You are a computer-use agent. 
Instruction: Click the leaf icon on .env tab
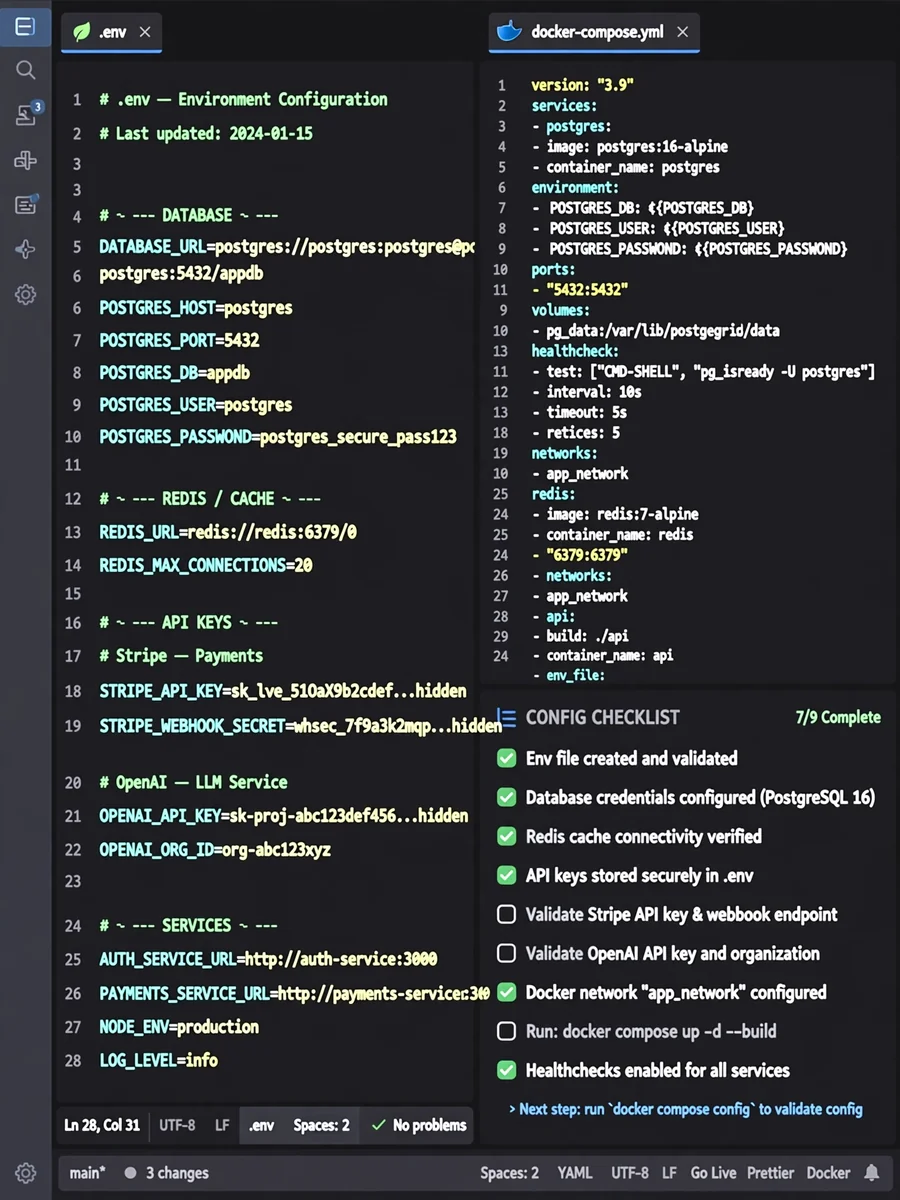[80, 32]
